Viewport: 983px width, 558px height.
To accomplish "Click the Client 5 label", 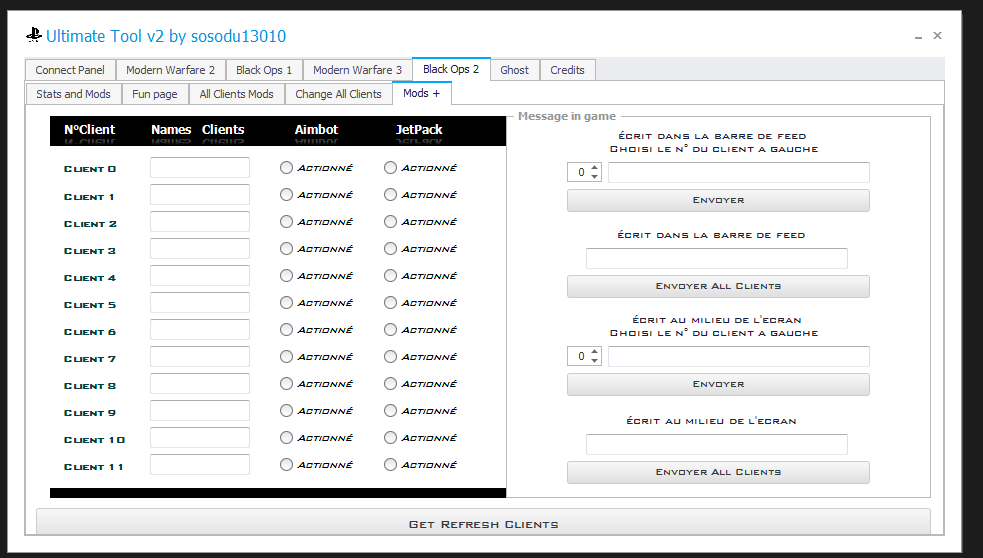I will tap(90, 305).
